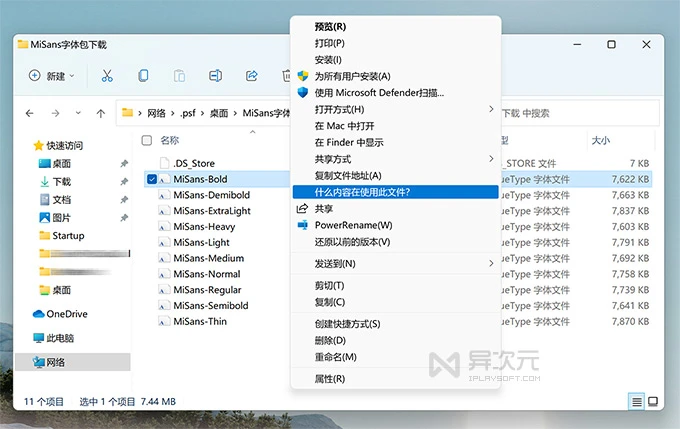The height and width of the screenshot is (429, 680).
Task: Select the .DS_Store file
Action: 194,163
